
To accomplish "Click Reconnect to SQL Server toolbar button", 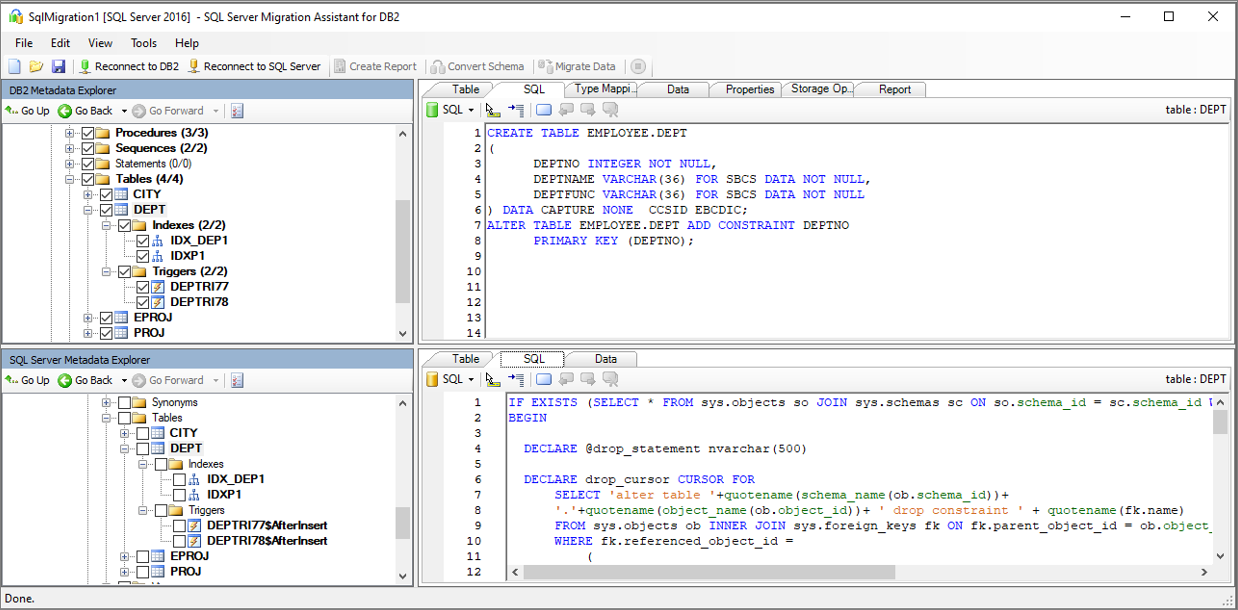I will click(254, 67).
